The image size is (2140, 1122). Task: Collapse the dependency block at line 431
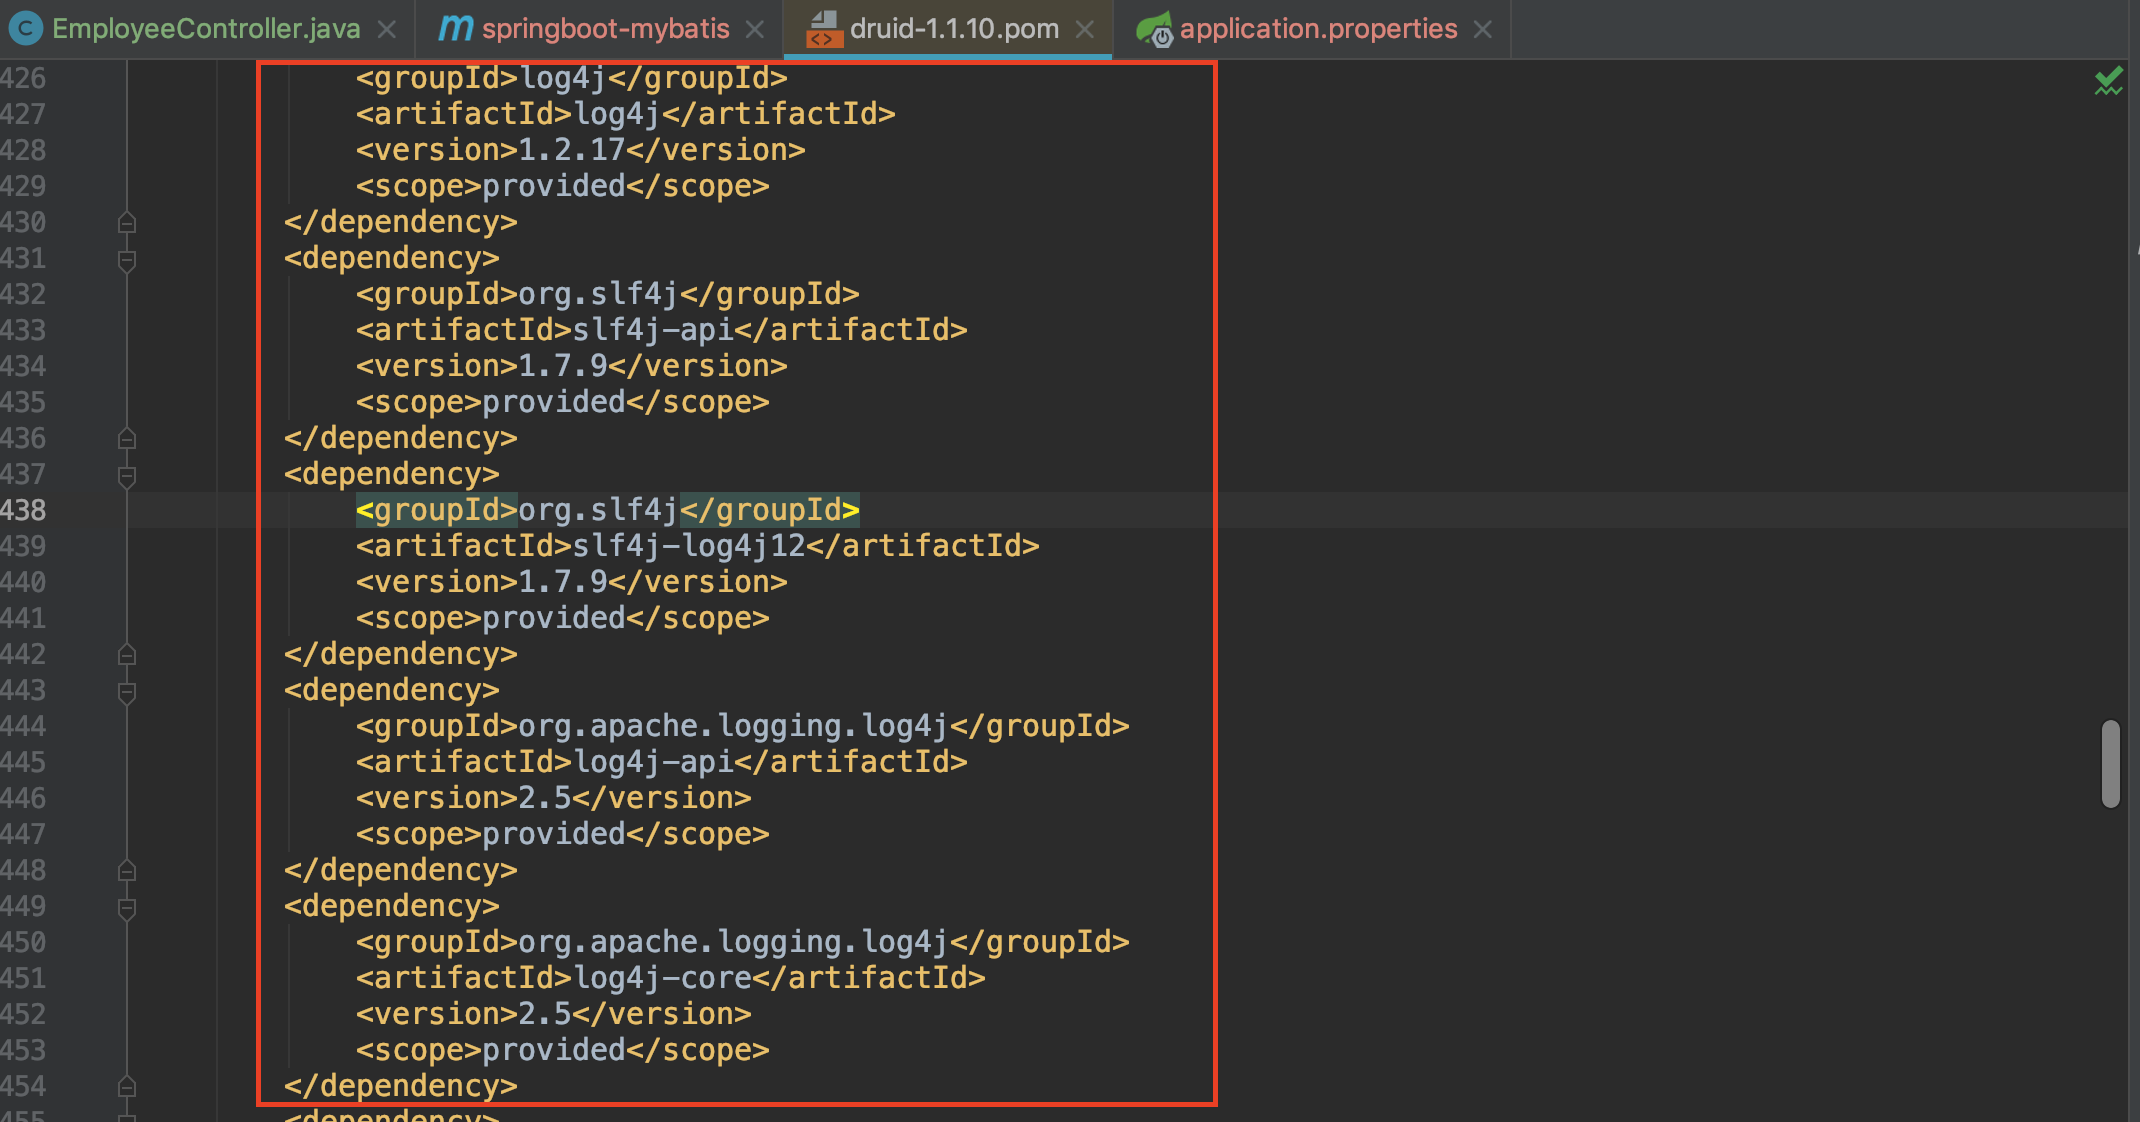tap(127, 260)
